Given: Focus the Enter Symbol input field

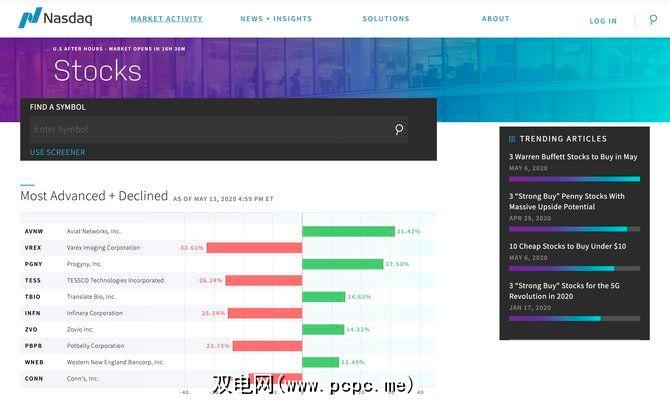Looking at the screenshot, I should [x=218, y=129].
